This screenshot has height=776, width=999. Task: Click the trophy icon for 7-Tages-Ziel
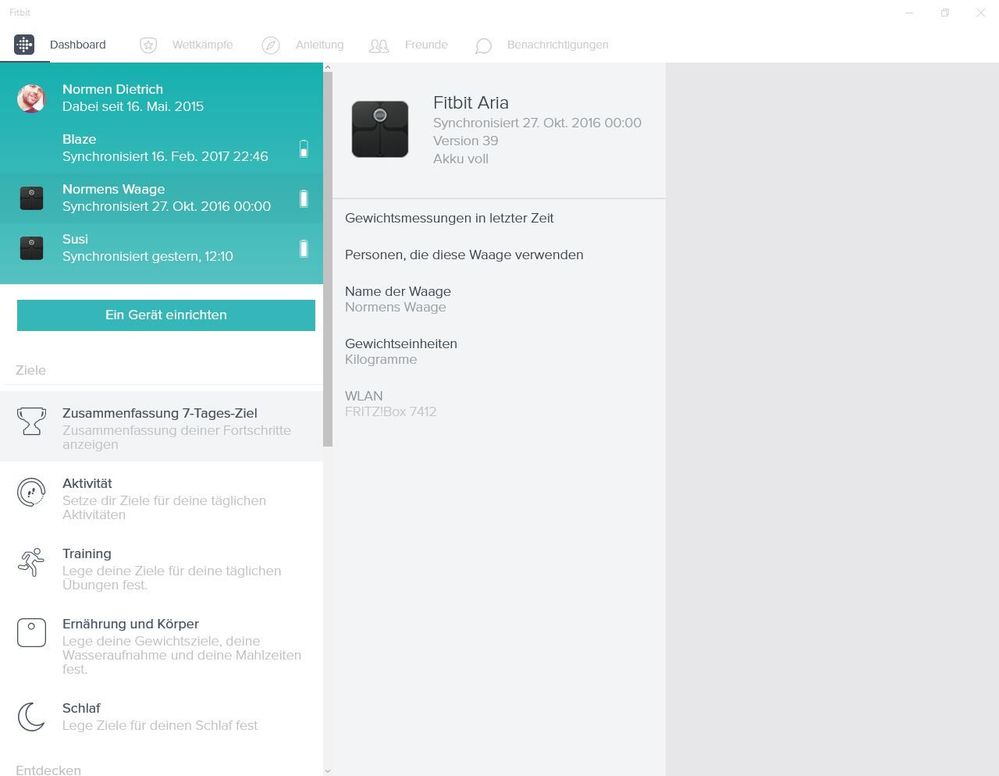tap(31, 421)
